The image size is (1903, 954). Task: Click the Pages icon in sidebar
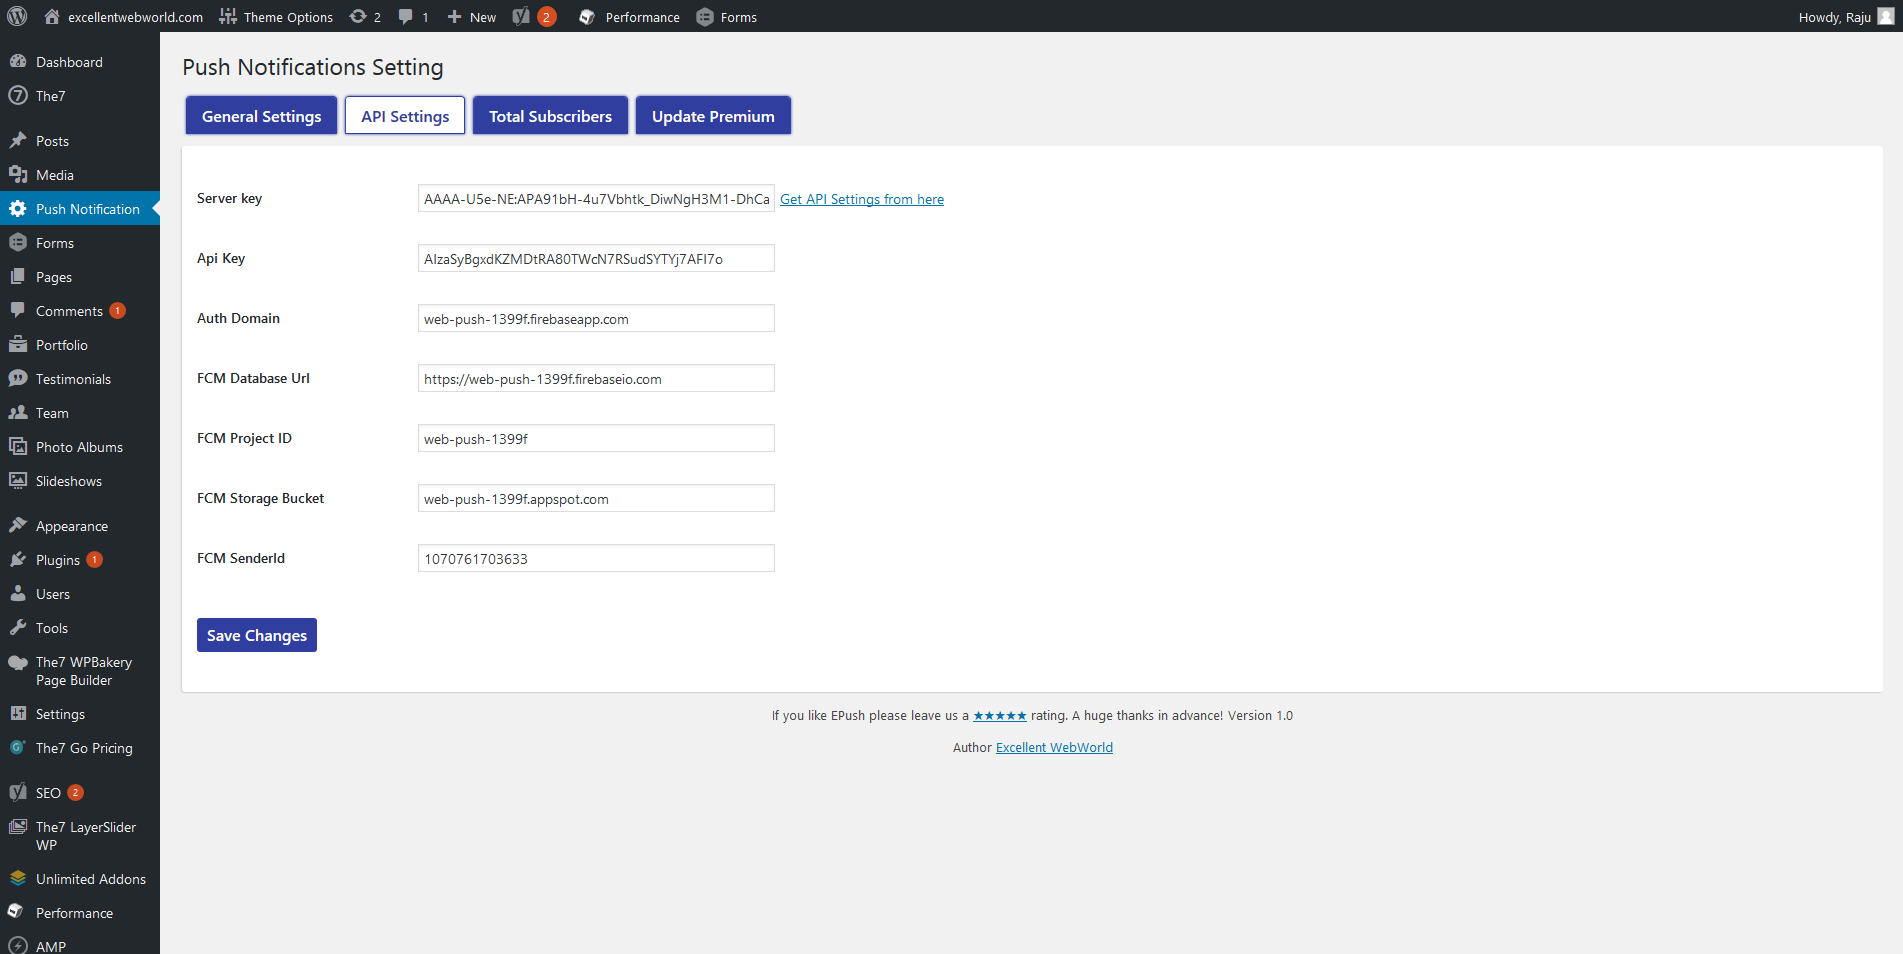point(18,276)
